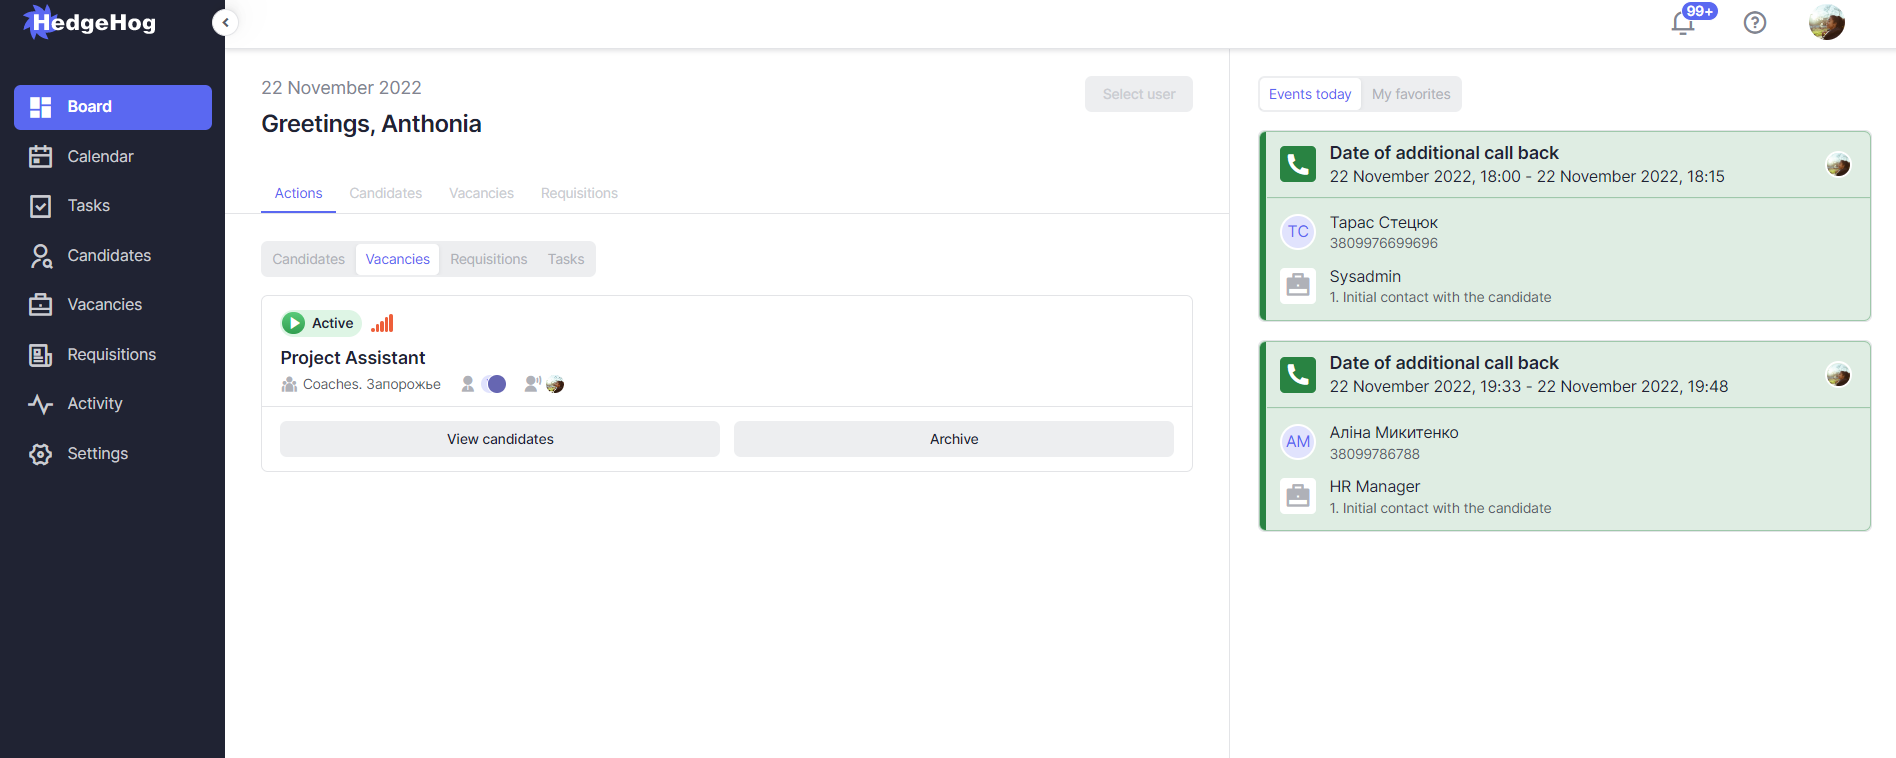Open the Select user dropdown
This screenshot has width=1896, height=758.
[x=1138, y=94]
